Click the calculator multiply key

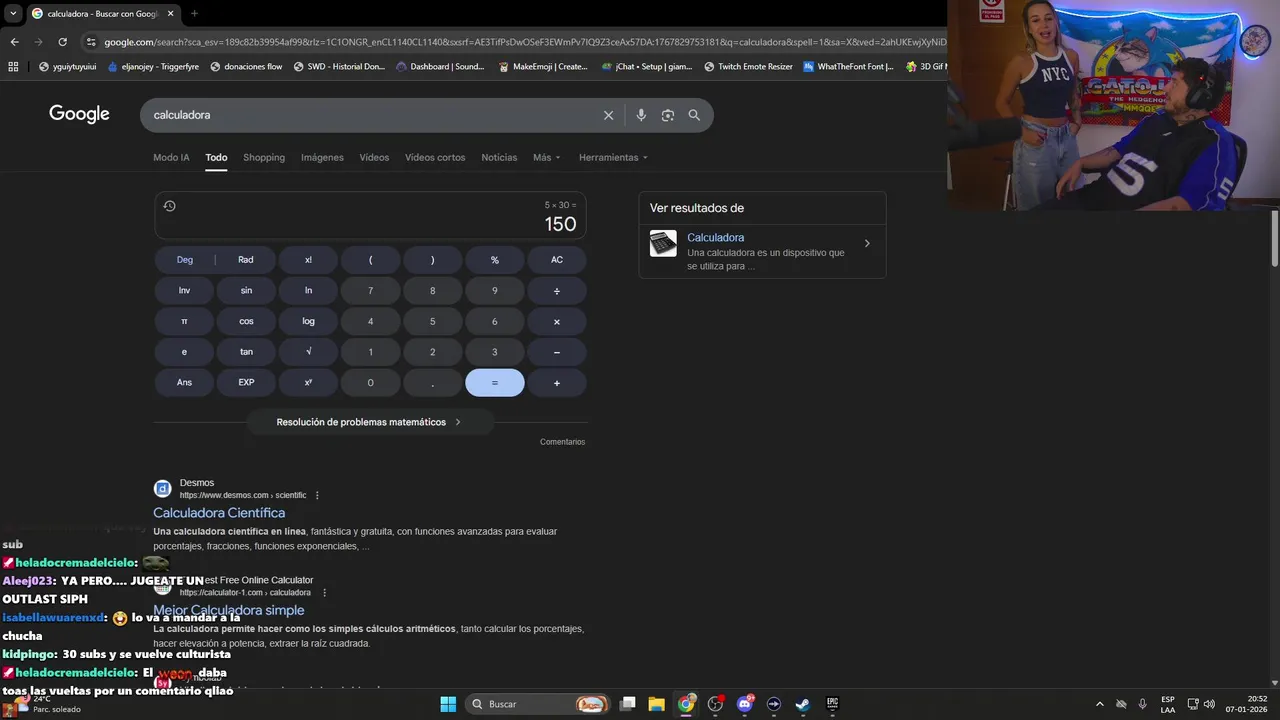point(557,322)
